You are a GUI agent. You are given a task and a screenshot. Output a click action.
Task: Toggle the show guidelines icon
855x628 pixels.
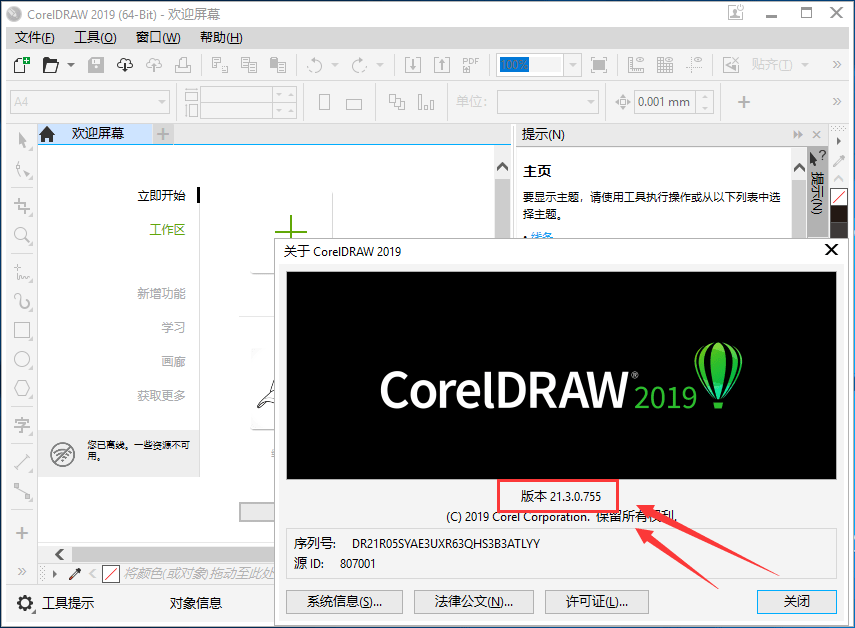[x=694, y=65]
